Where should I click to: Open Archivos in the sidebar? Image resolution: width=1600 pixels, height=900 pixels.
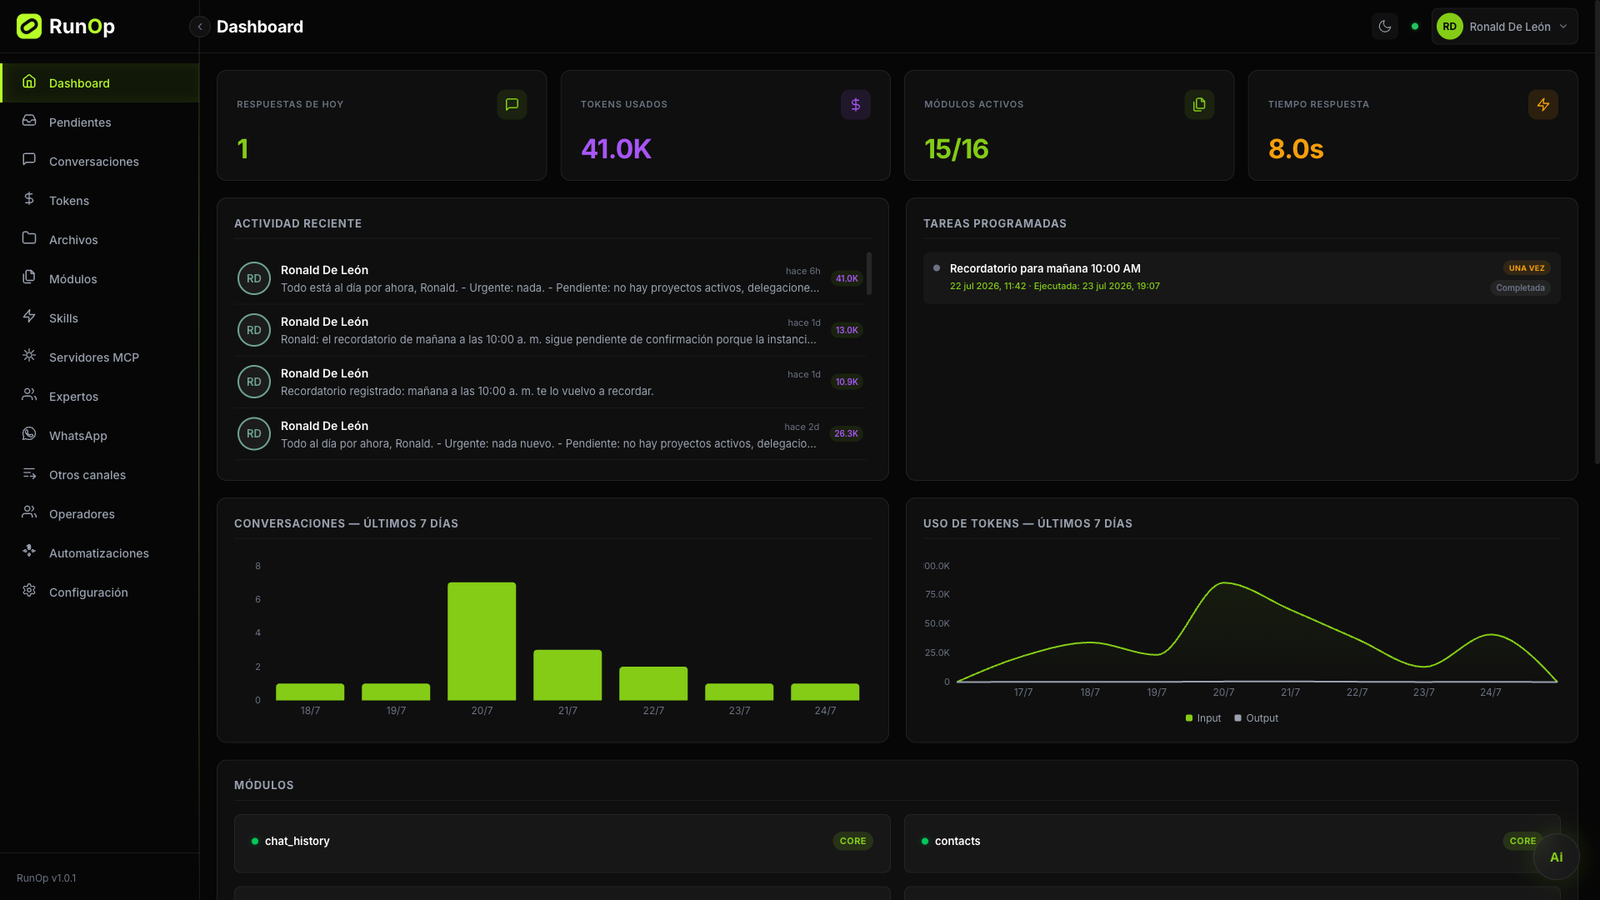100,240
